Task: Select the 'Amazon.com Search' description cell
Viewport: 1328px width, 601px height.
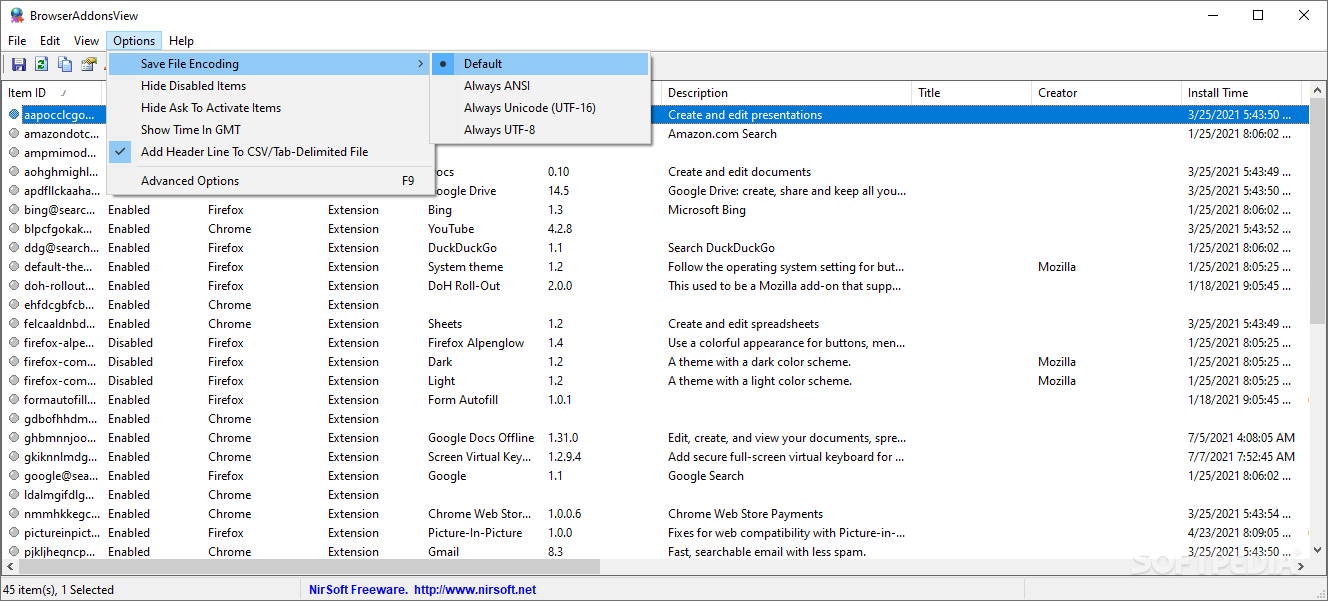Action: [x=722, y=134]
